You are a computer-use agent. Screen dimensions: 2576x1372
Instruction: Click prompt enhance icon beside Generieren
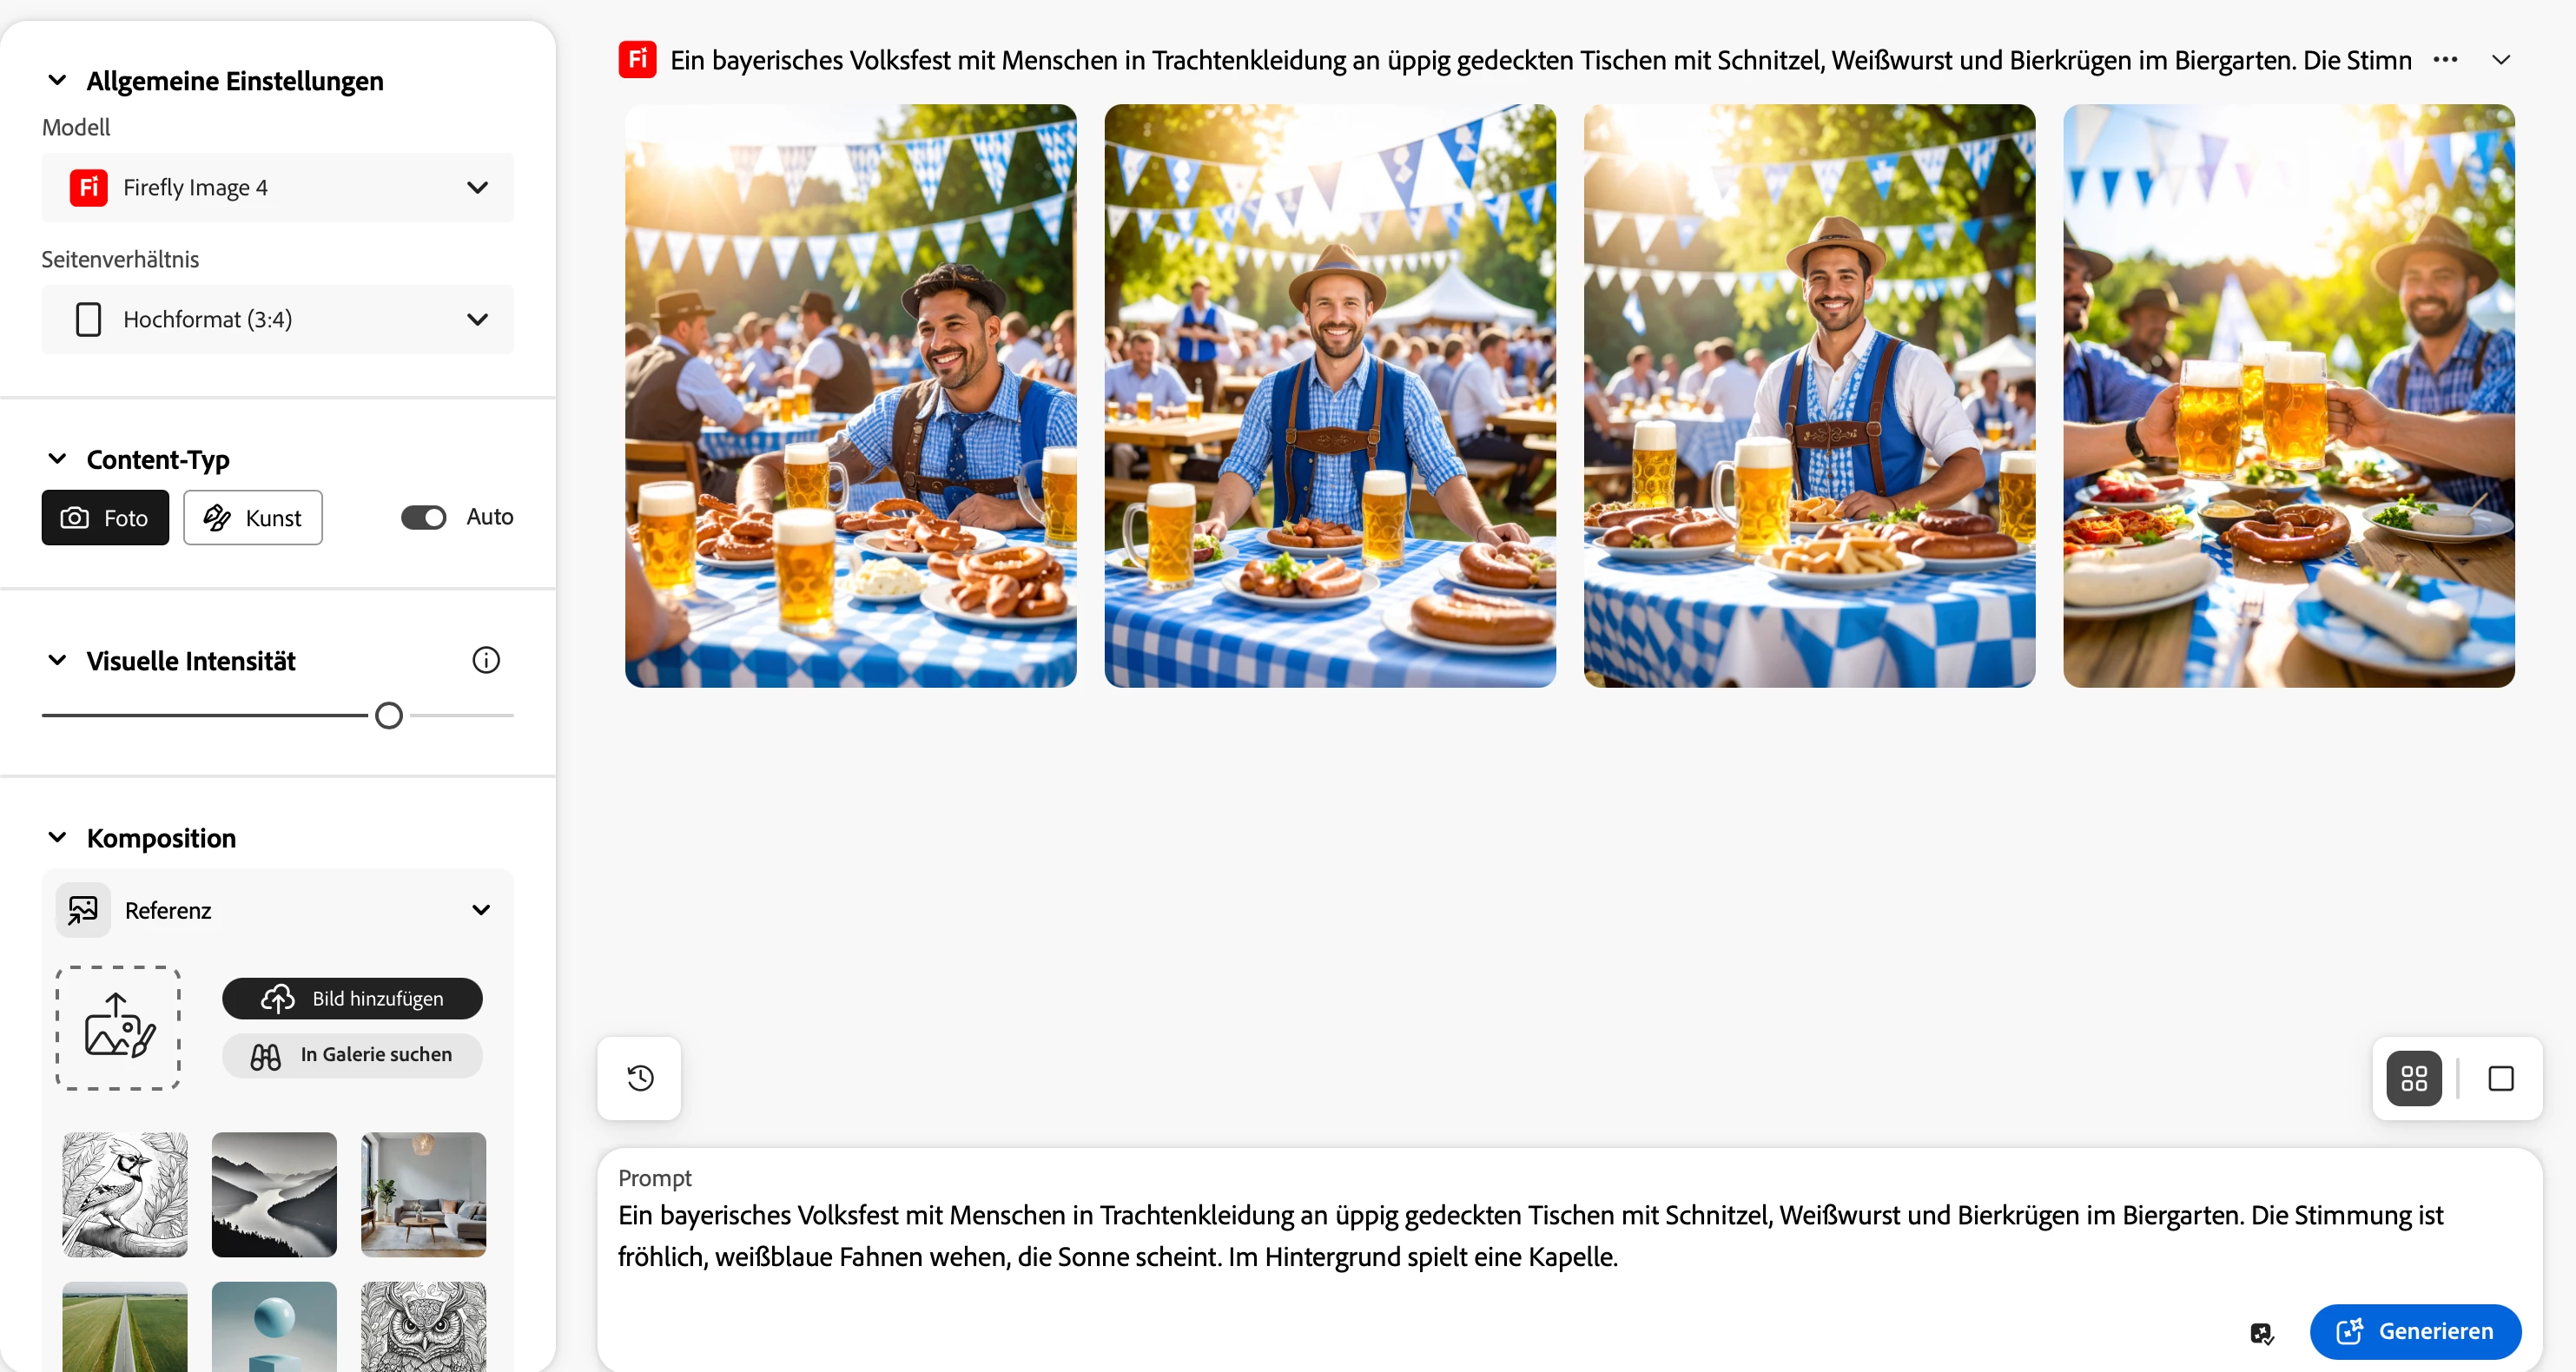tap(2261, 1332)
